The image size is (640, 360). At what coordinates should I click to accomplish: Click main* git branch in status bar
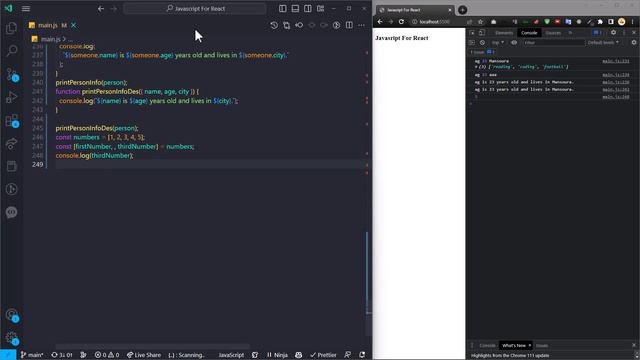32,355
